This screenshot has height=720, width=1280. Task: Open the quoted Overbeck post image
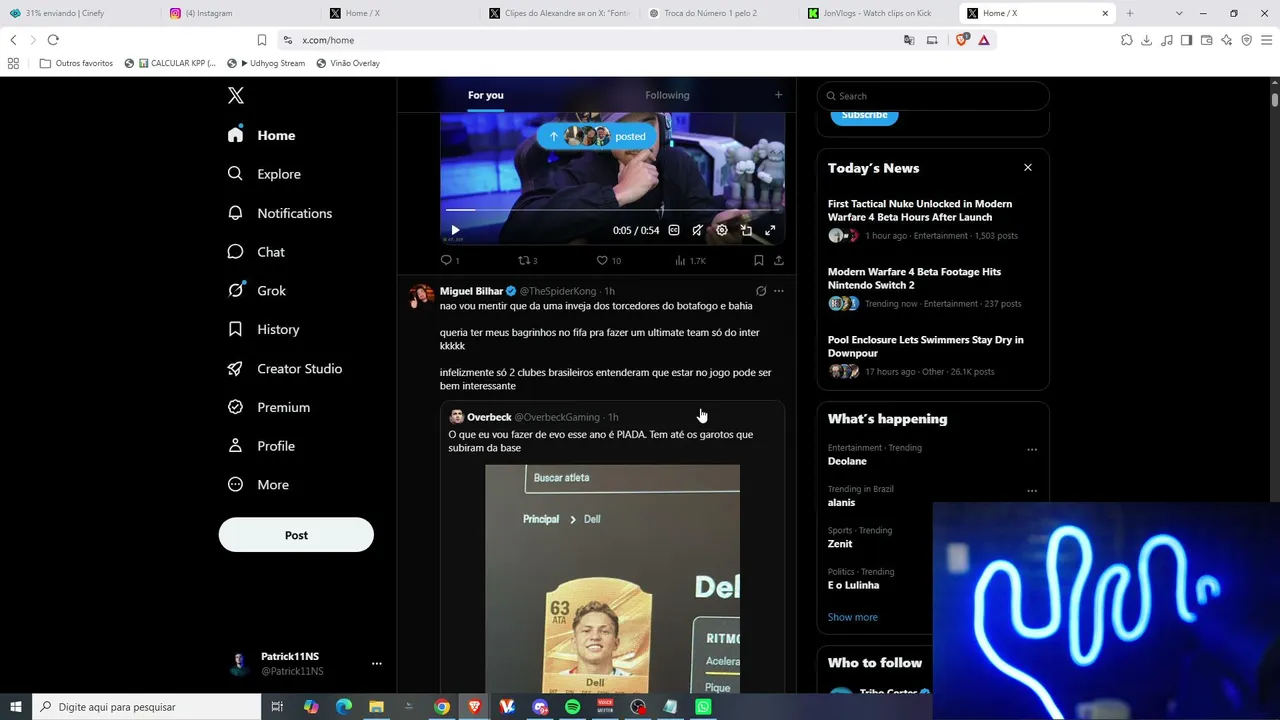pos(613,579)
